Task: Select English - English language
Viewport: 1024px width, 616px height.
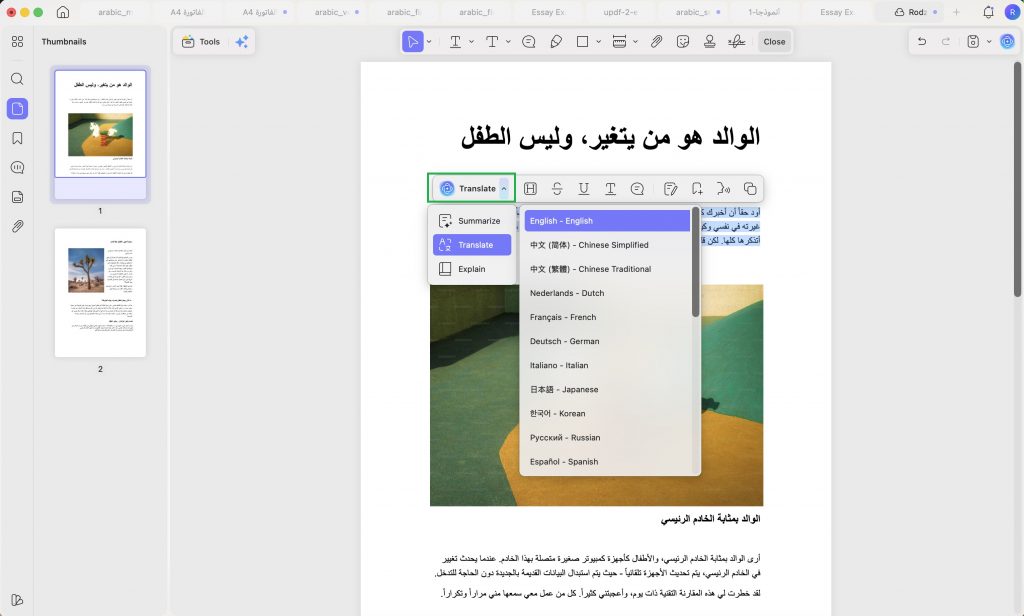Action: pyautogui.click(x=607, y=221)
